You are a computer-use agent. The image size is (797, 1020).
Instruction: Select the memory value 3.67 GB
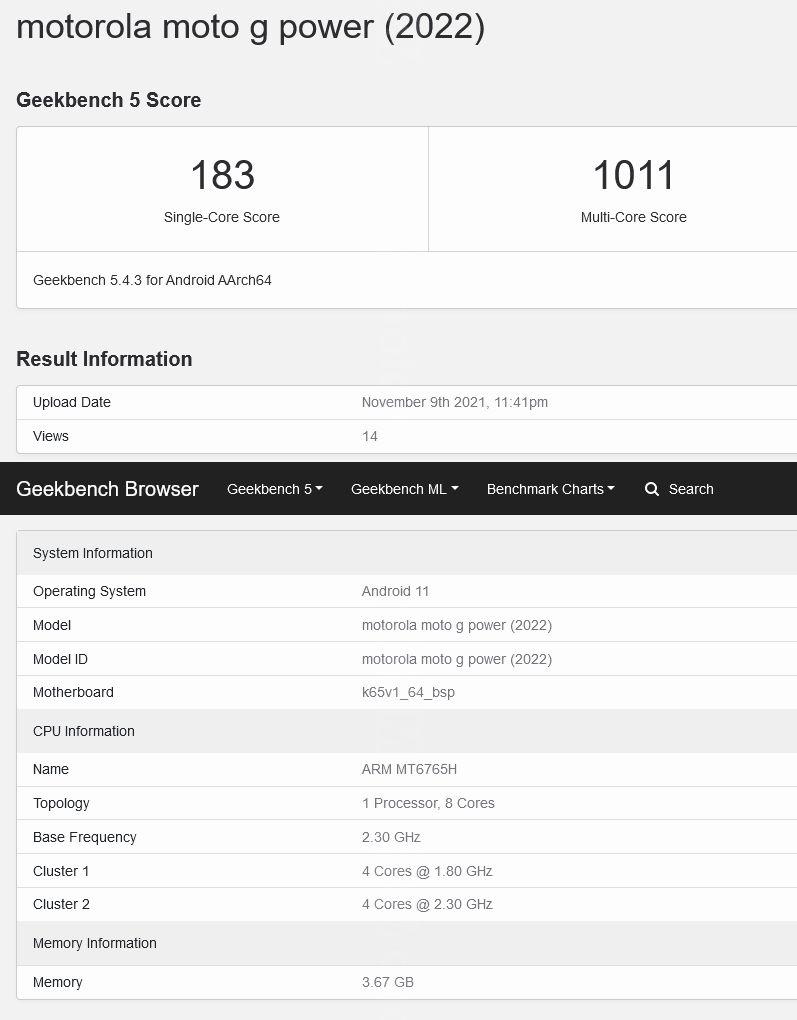pos(388,983)
